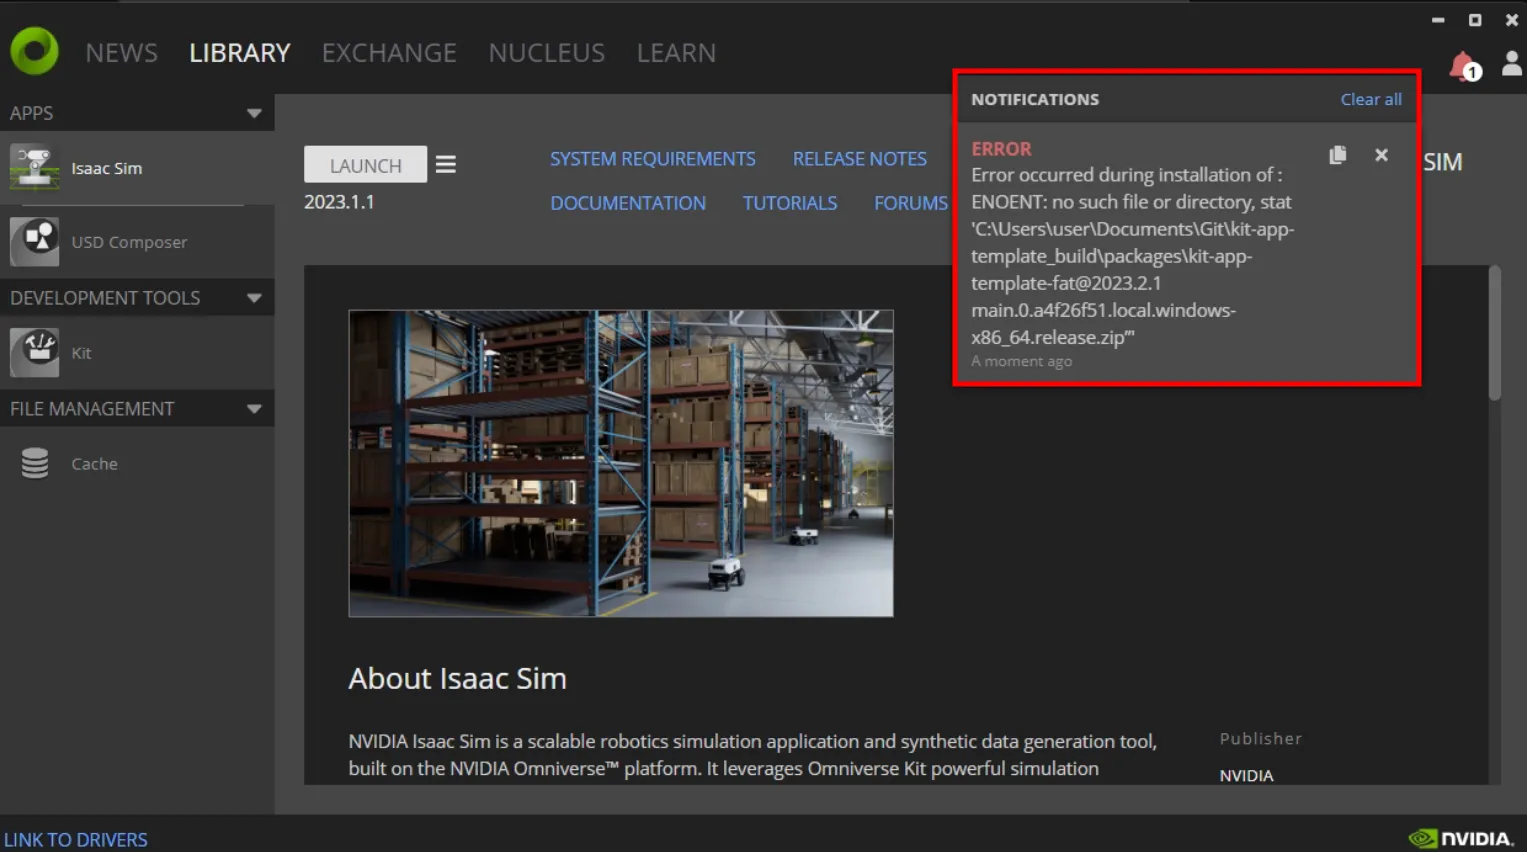
Task: Click the NVIDIA publisher name
Action: coord(1246,775)
